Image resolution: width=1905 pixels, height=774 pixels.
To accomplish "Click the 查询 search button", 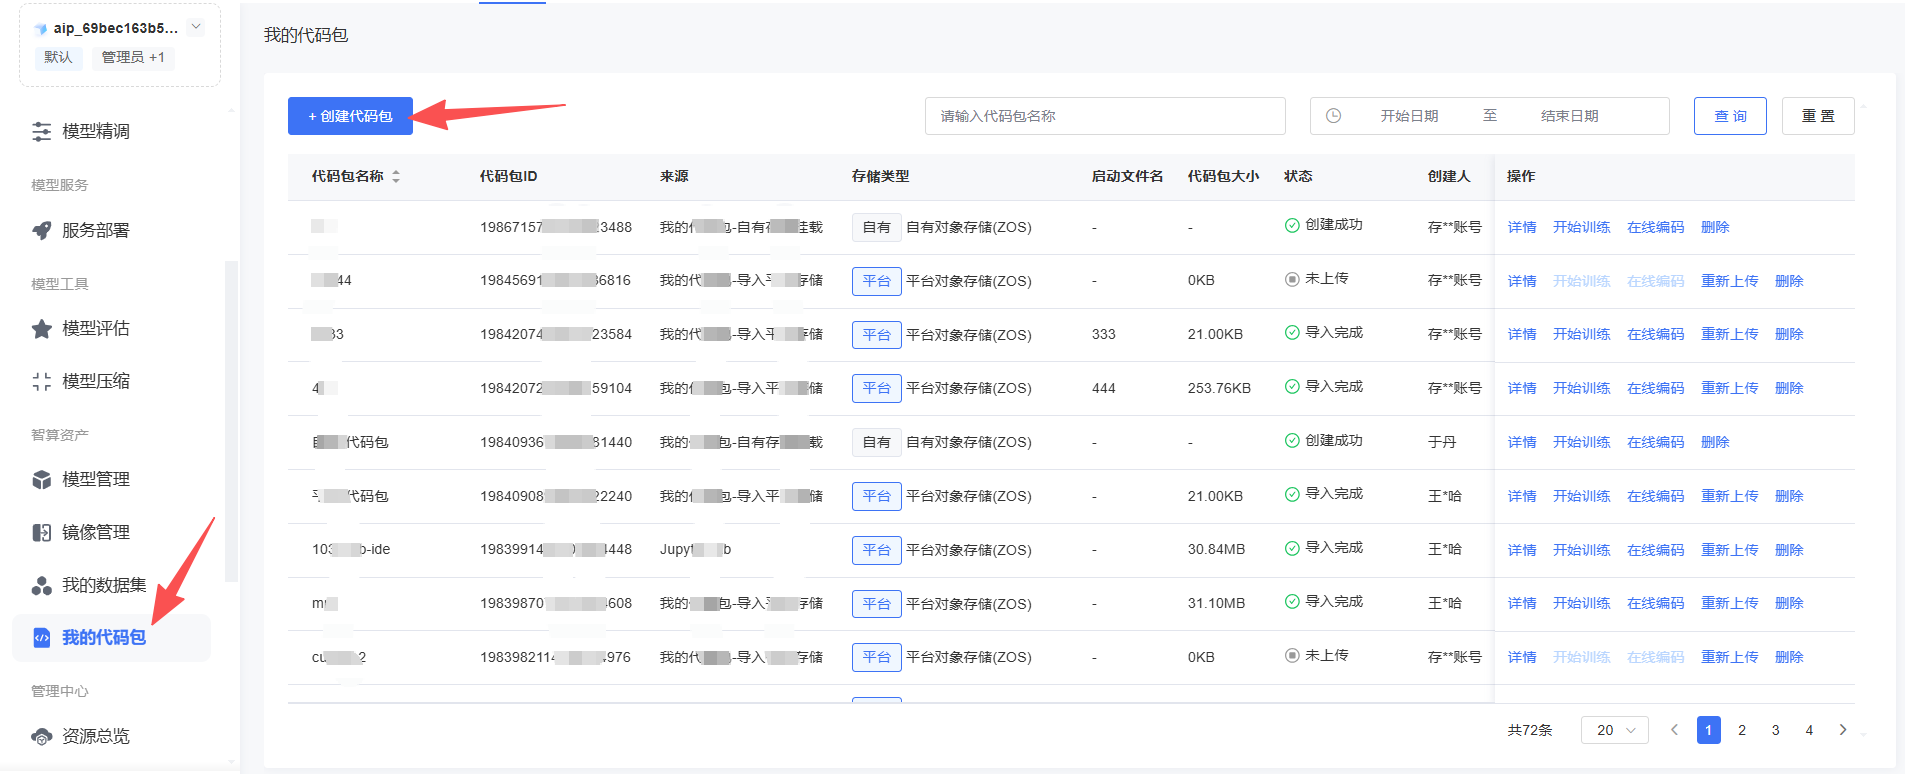I will coord(1730,116).
